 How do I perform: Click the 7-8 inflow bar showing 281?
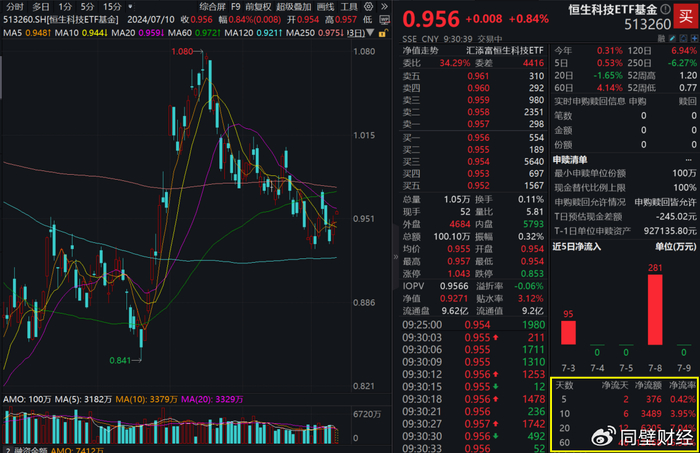[655, 309]
